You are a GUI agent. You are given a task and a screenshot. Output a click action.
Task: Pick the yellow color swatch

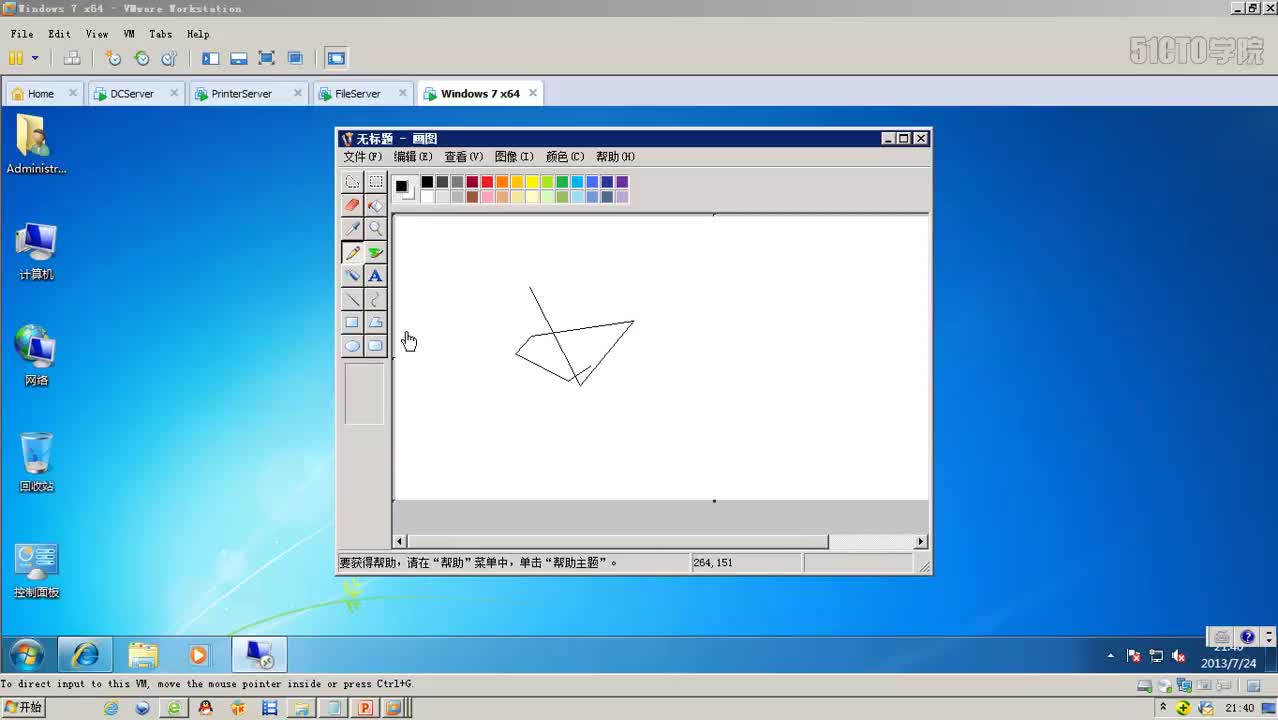(532, 182)
